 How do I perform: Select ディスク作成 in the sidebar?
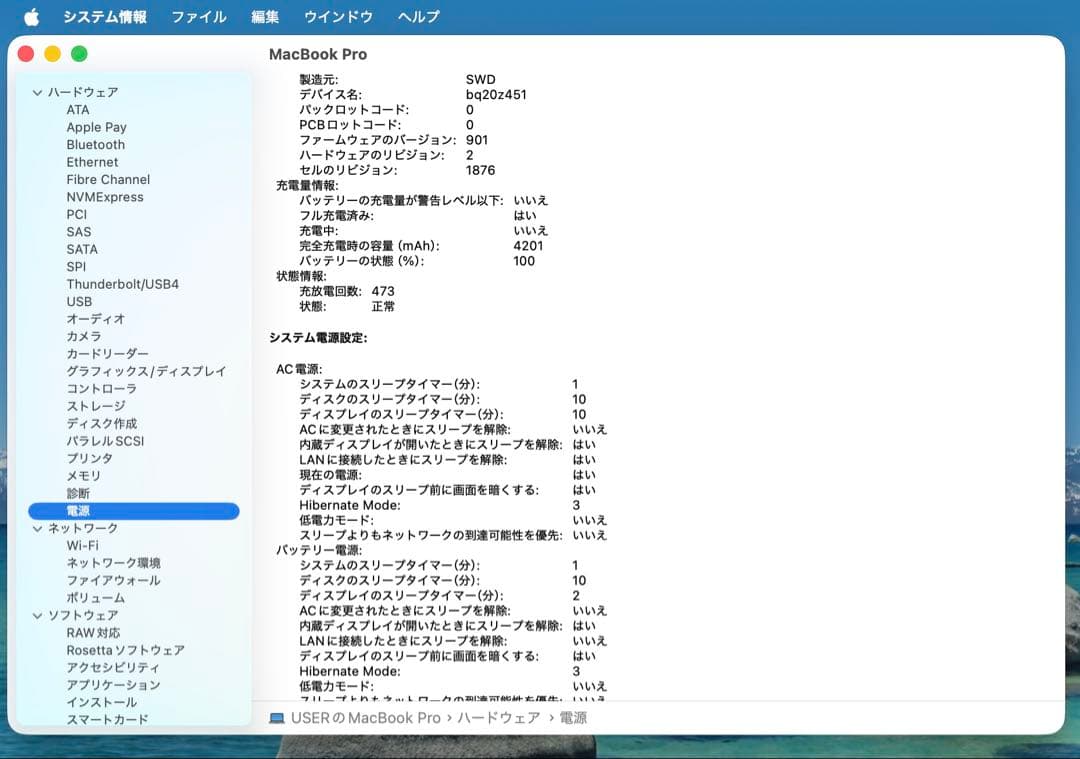coord(101,424)
